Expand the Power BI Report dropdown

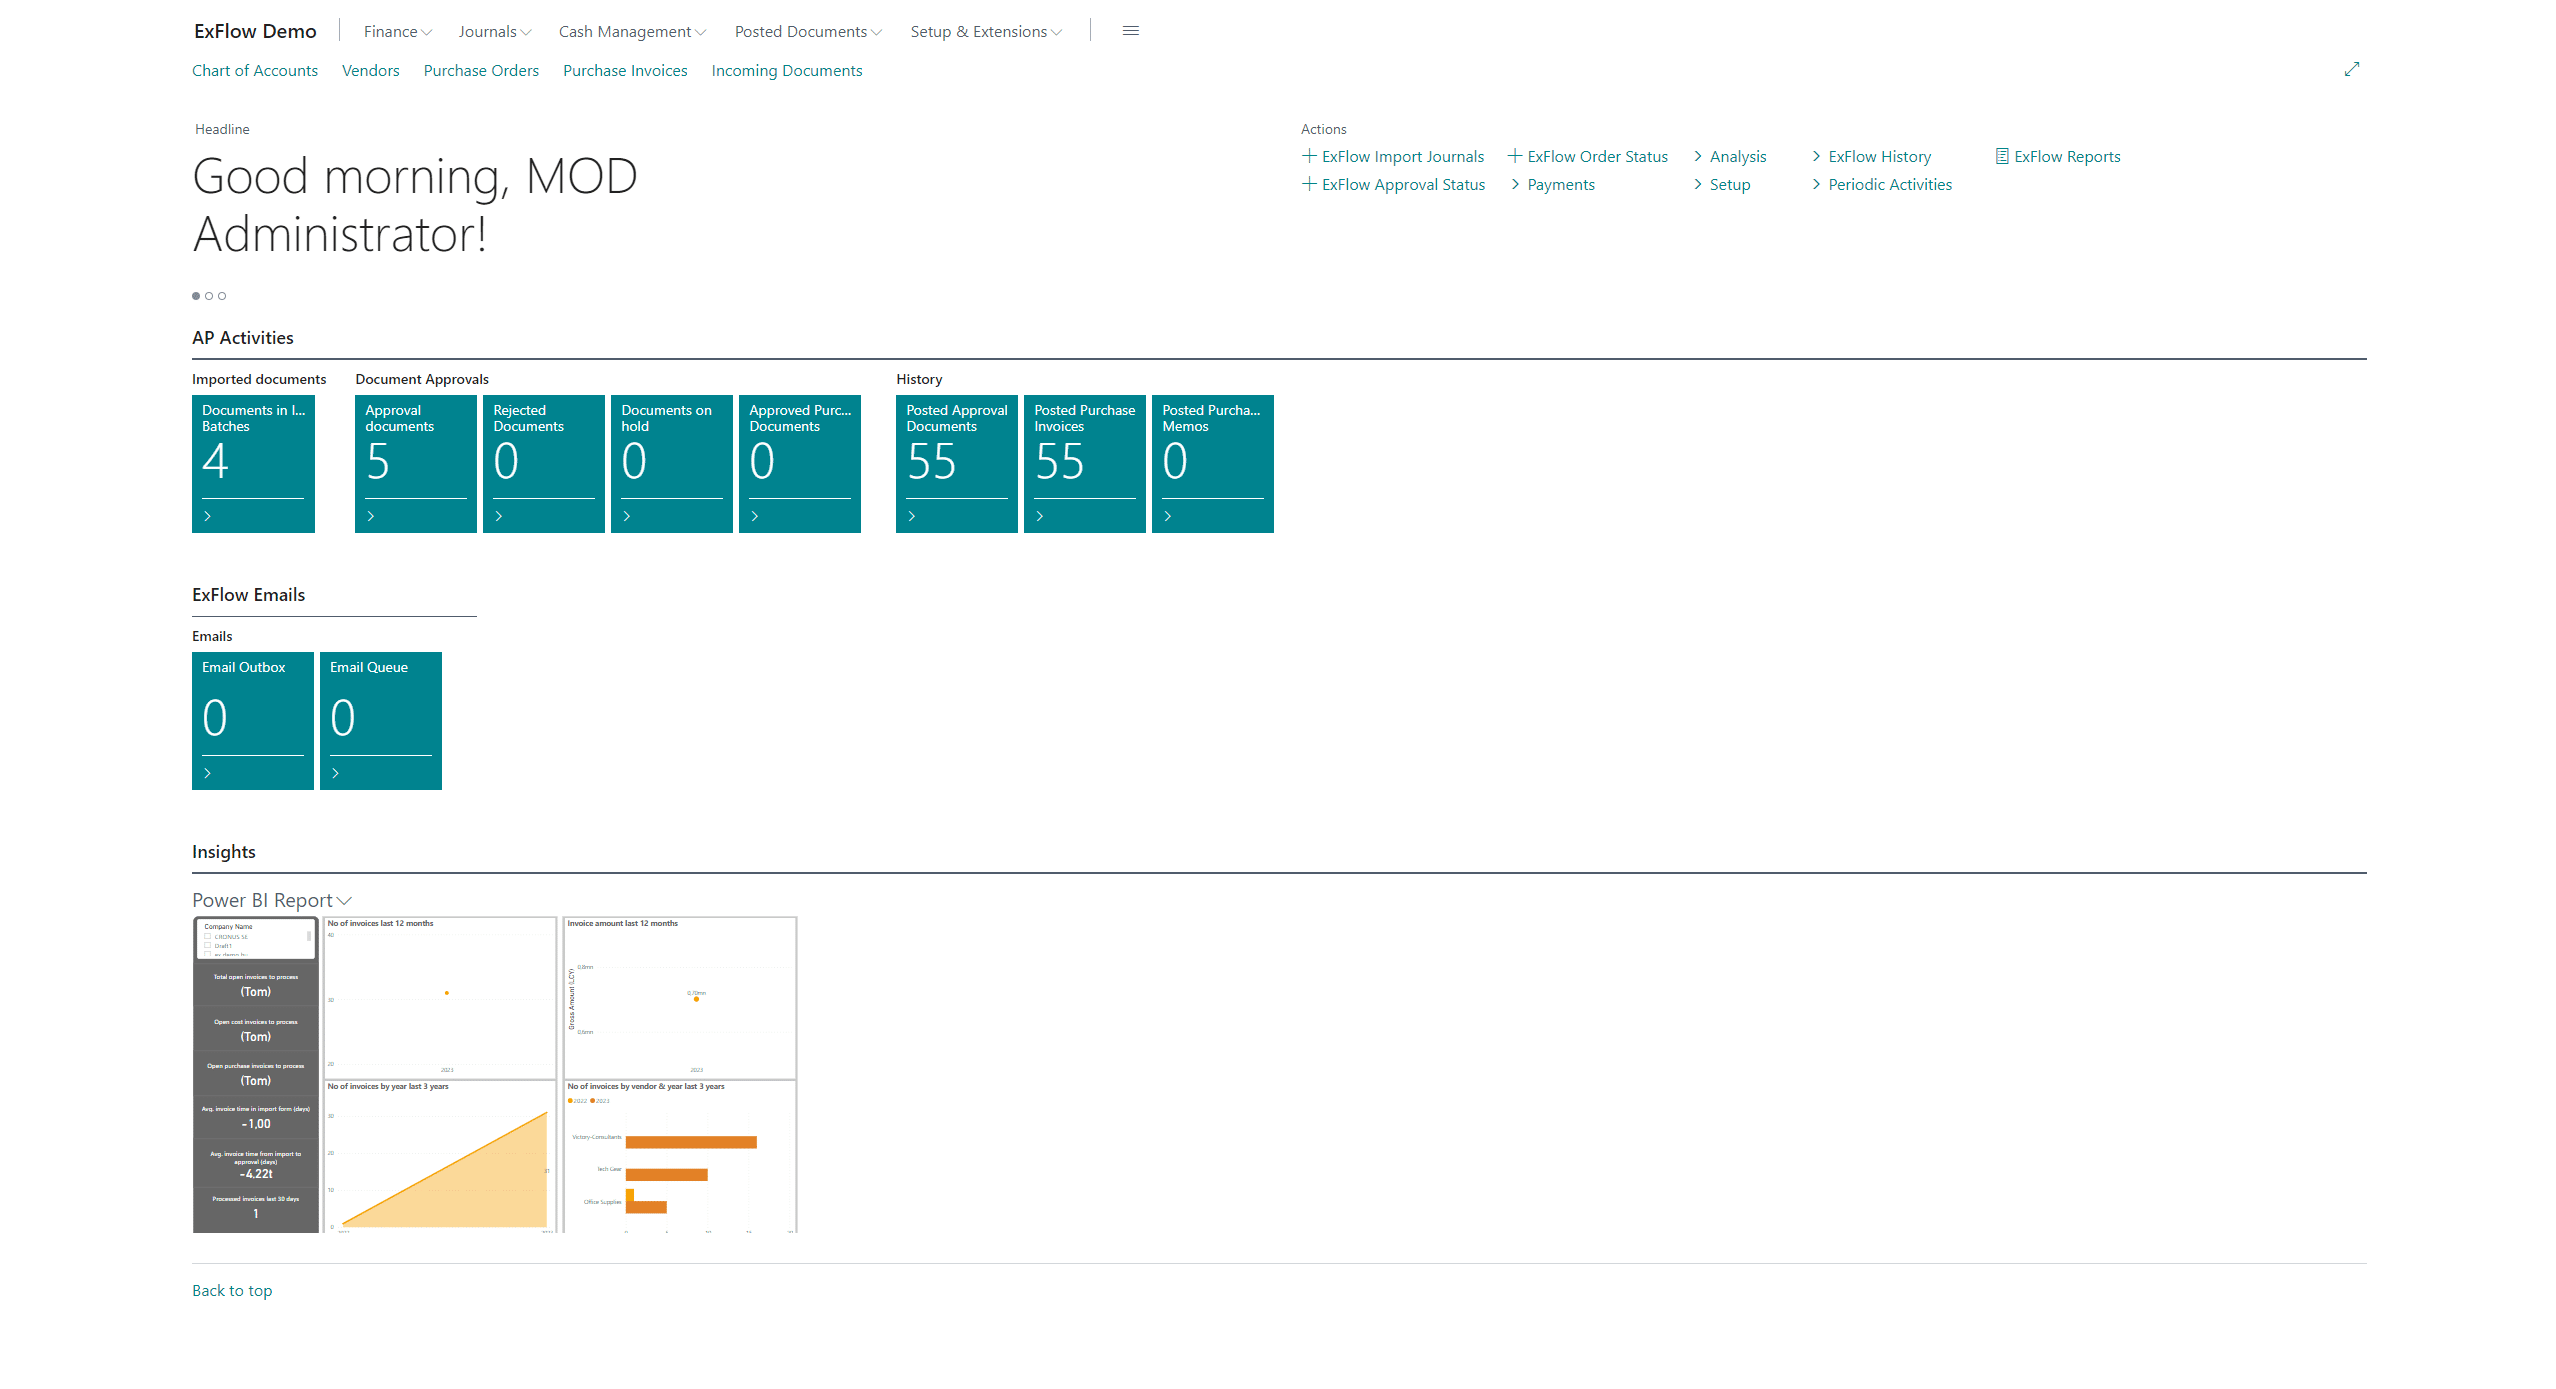(x=272, y=900)
